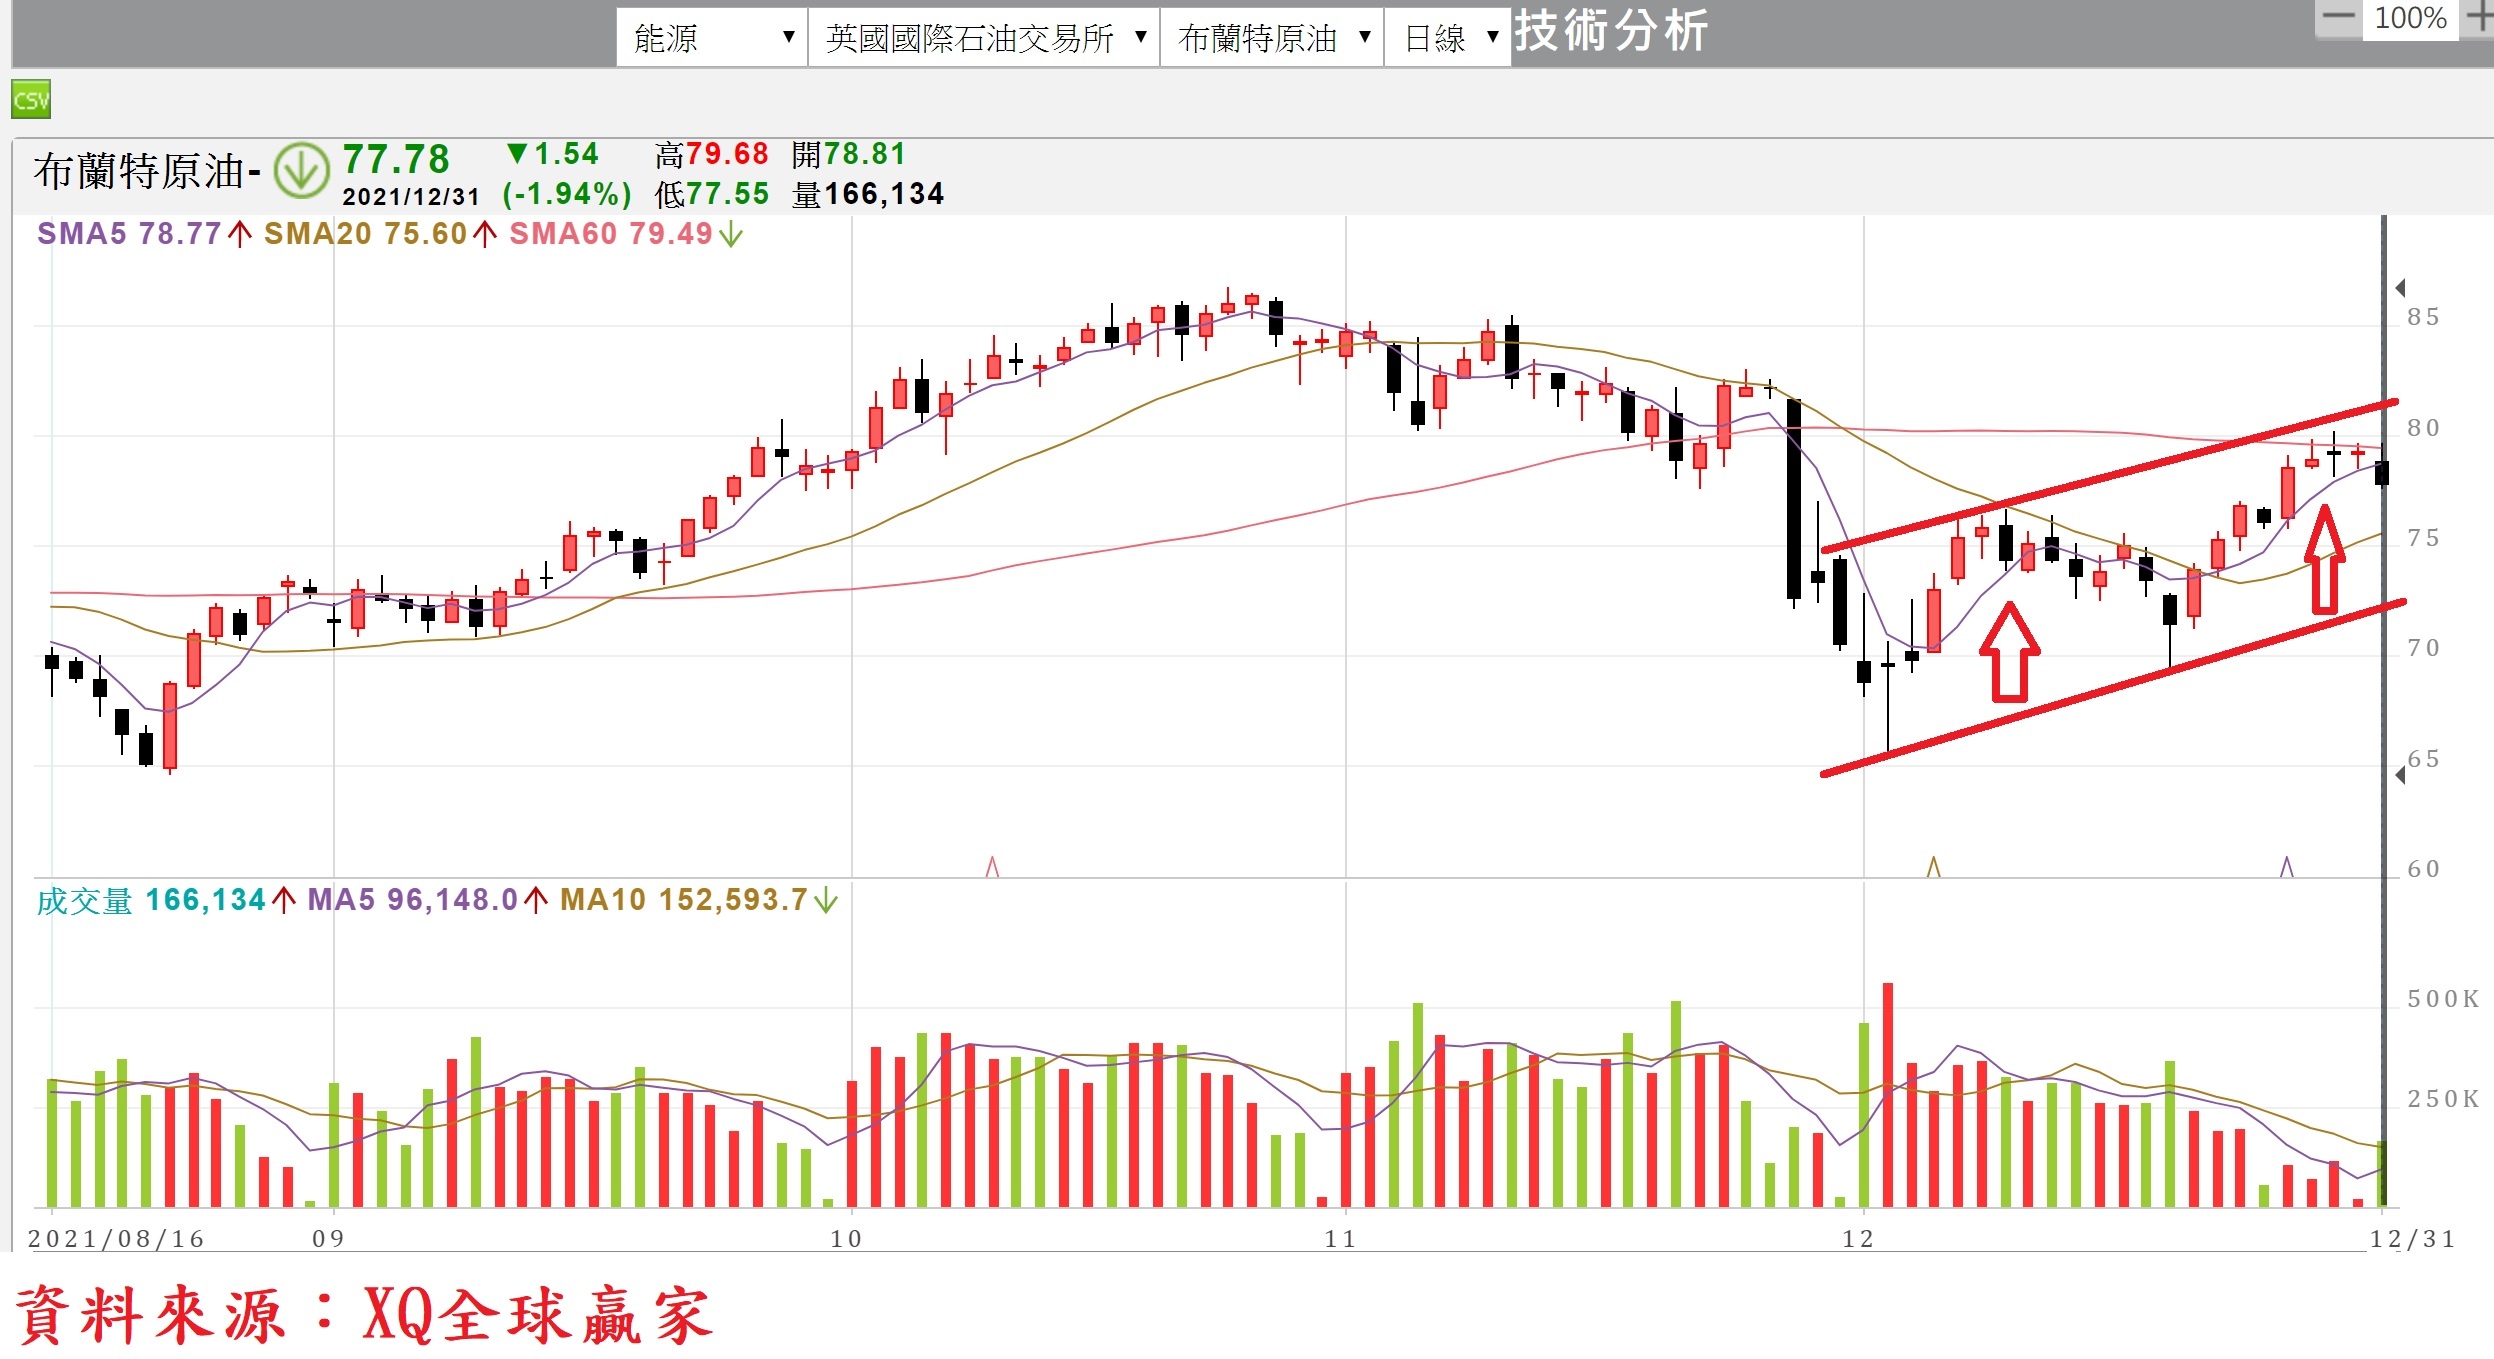The height and width of the screenshot is (1359, 2494).
Task: Click the 500K volume axis label
Action: coord(2443,999)
